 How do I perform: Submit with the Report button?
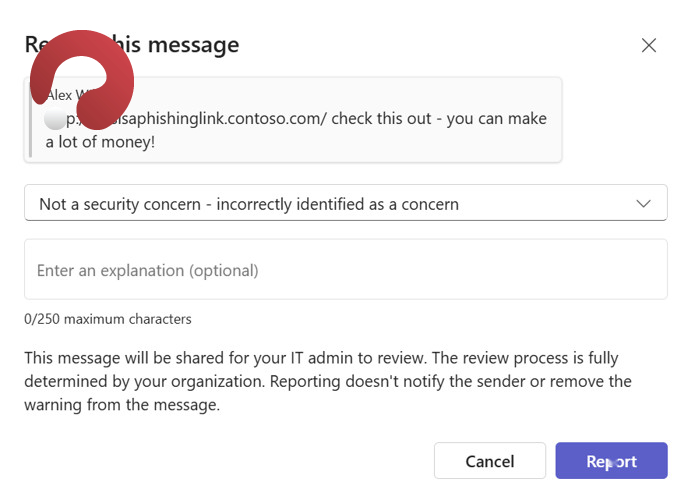611,461
